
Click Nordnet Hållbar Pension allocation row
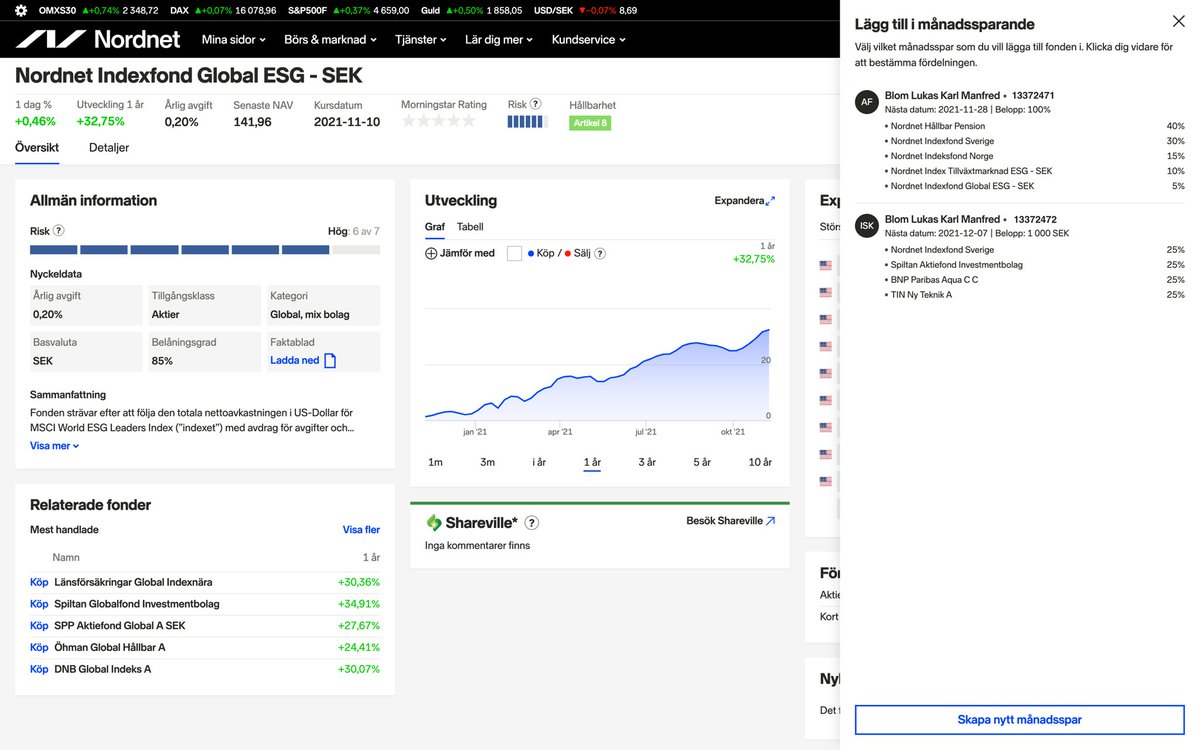tap(1035, 126)
